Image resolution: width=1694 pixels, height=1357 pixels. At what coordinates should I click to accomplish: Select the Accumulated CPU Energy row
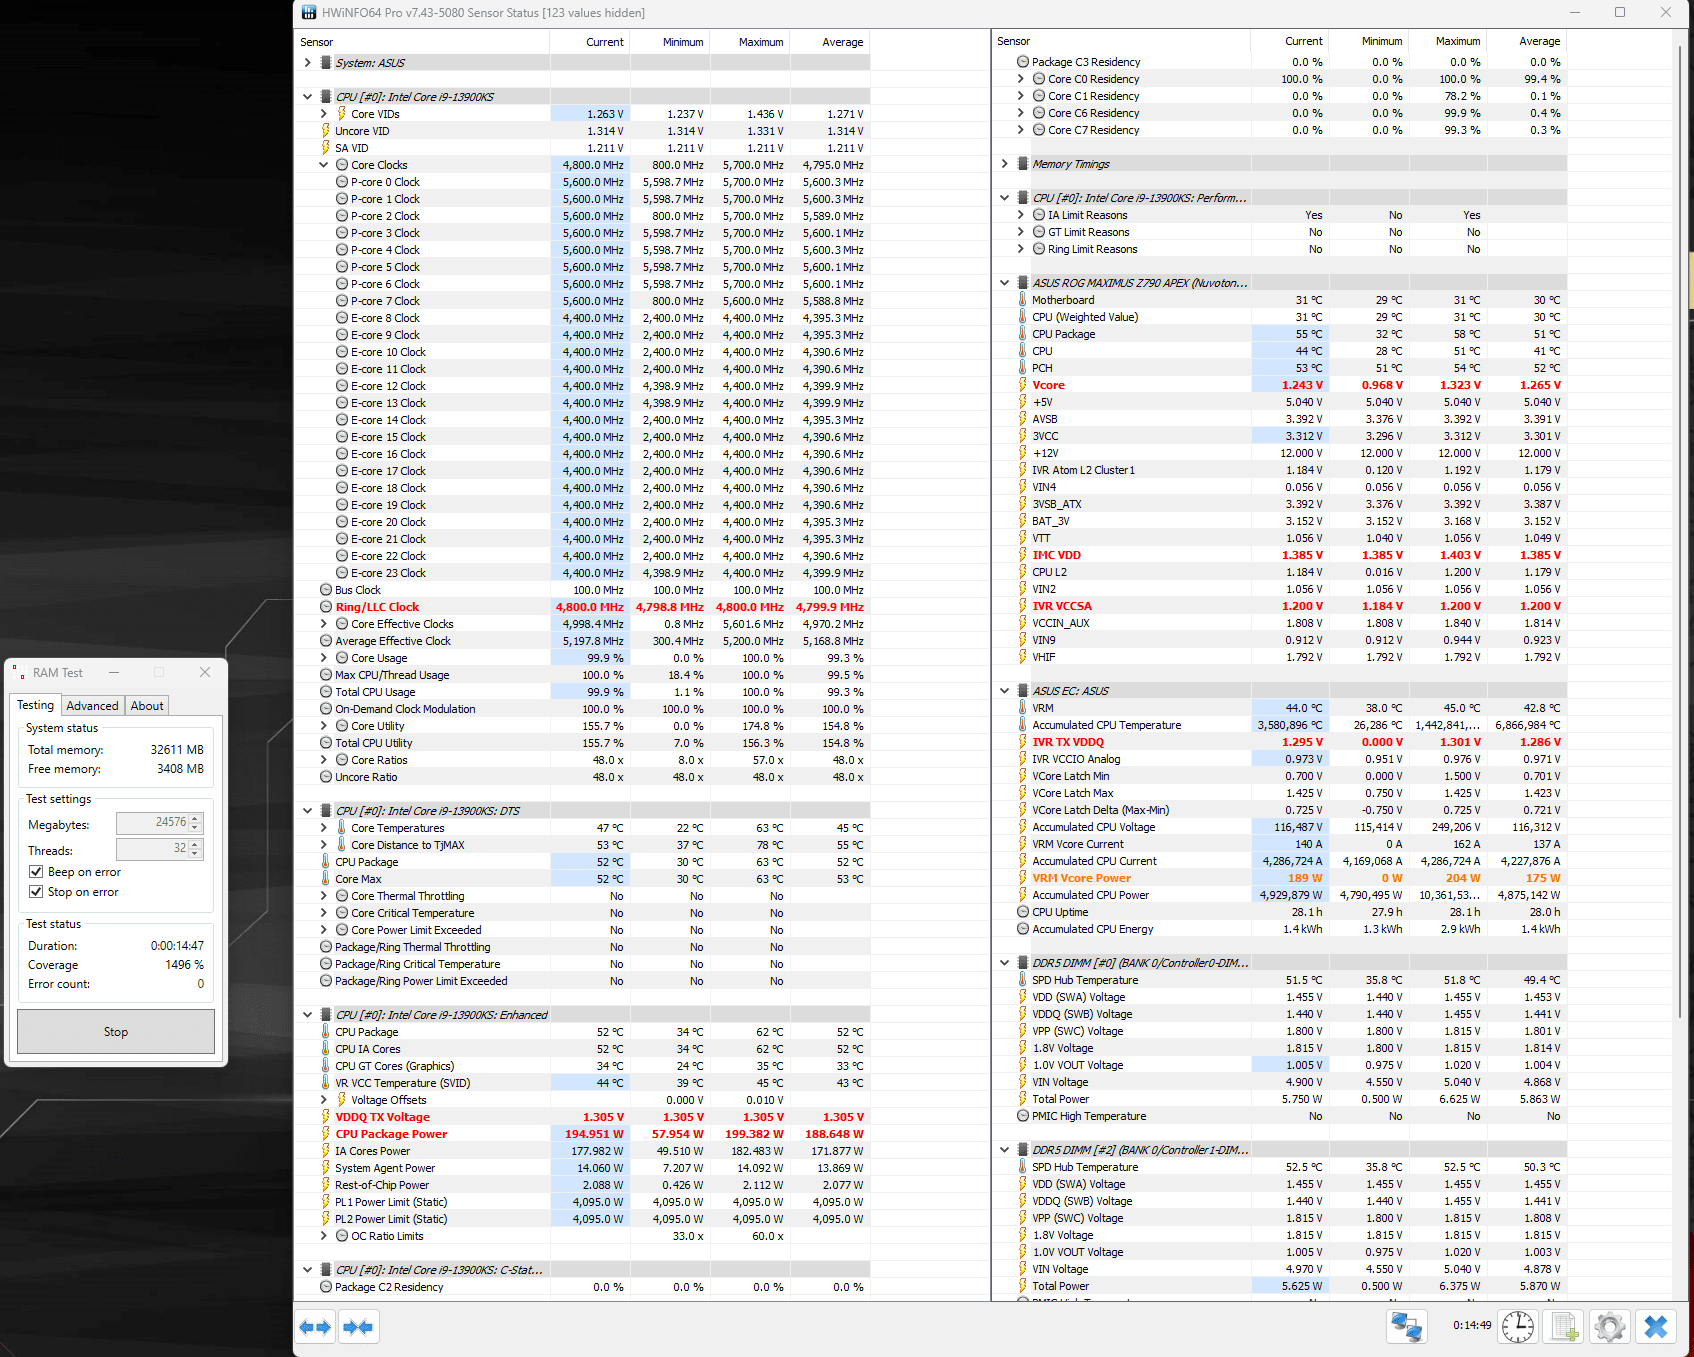[1280, 929]
